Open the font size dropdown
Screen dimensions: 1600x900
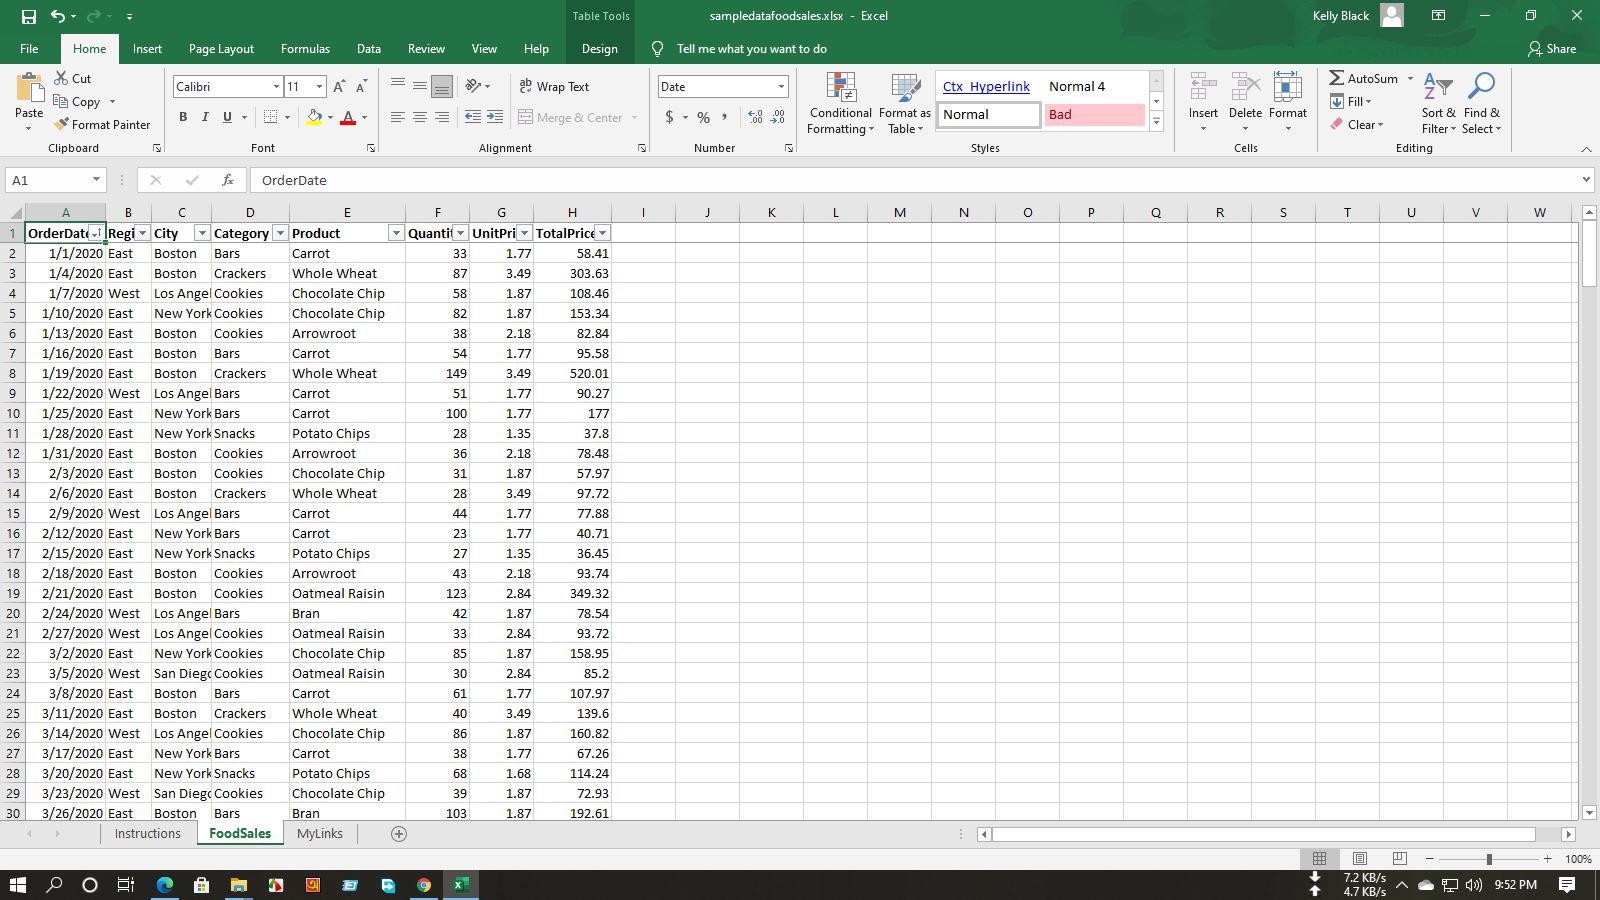click(x=319, y=87)
